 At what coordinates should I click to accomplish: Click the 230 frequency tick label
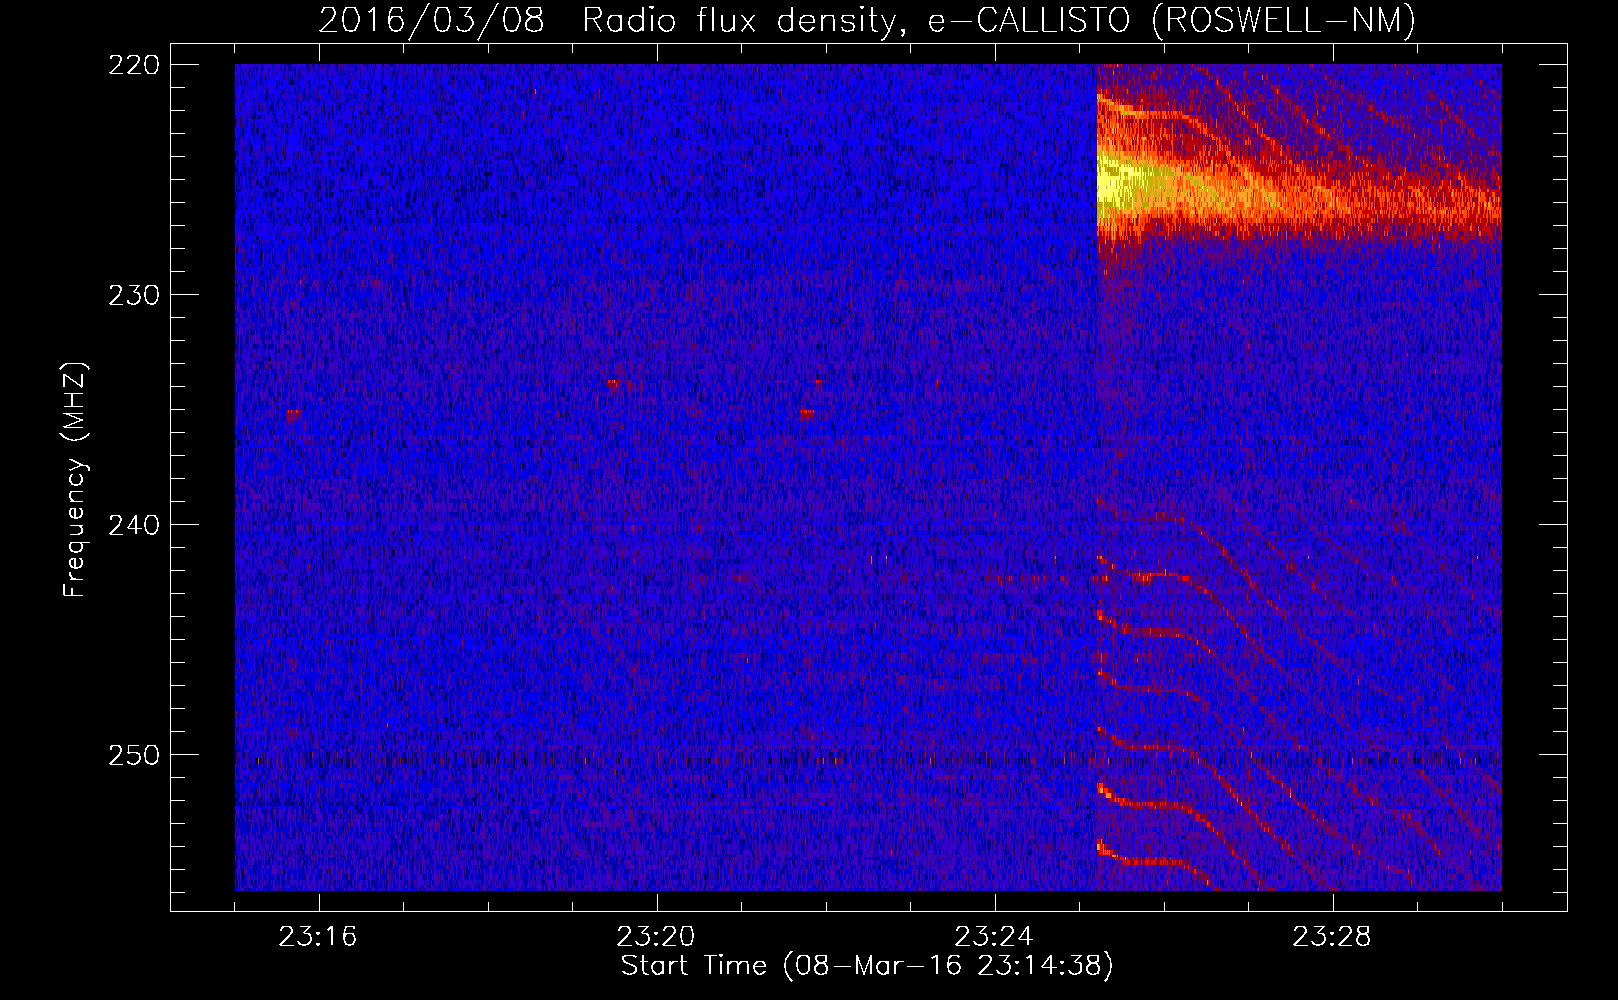(x=134, y=295)
